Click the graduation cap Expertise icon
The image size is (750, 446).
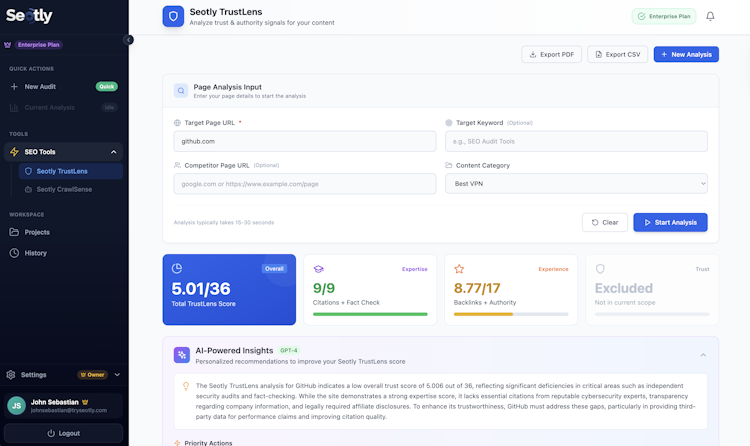[x=319, y=269]
